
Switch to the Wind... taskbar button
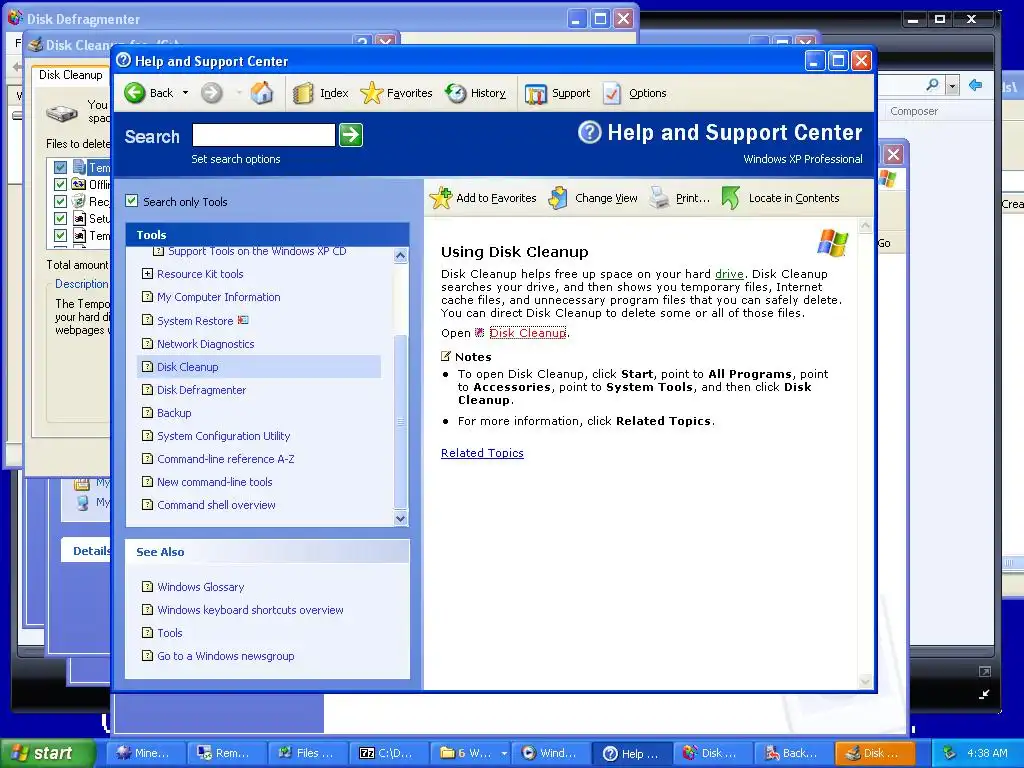click(551, 753)
